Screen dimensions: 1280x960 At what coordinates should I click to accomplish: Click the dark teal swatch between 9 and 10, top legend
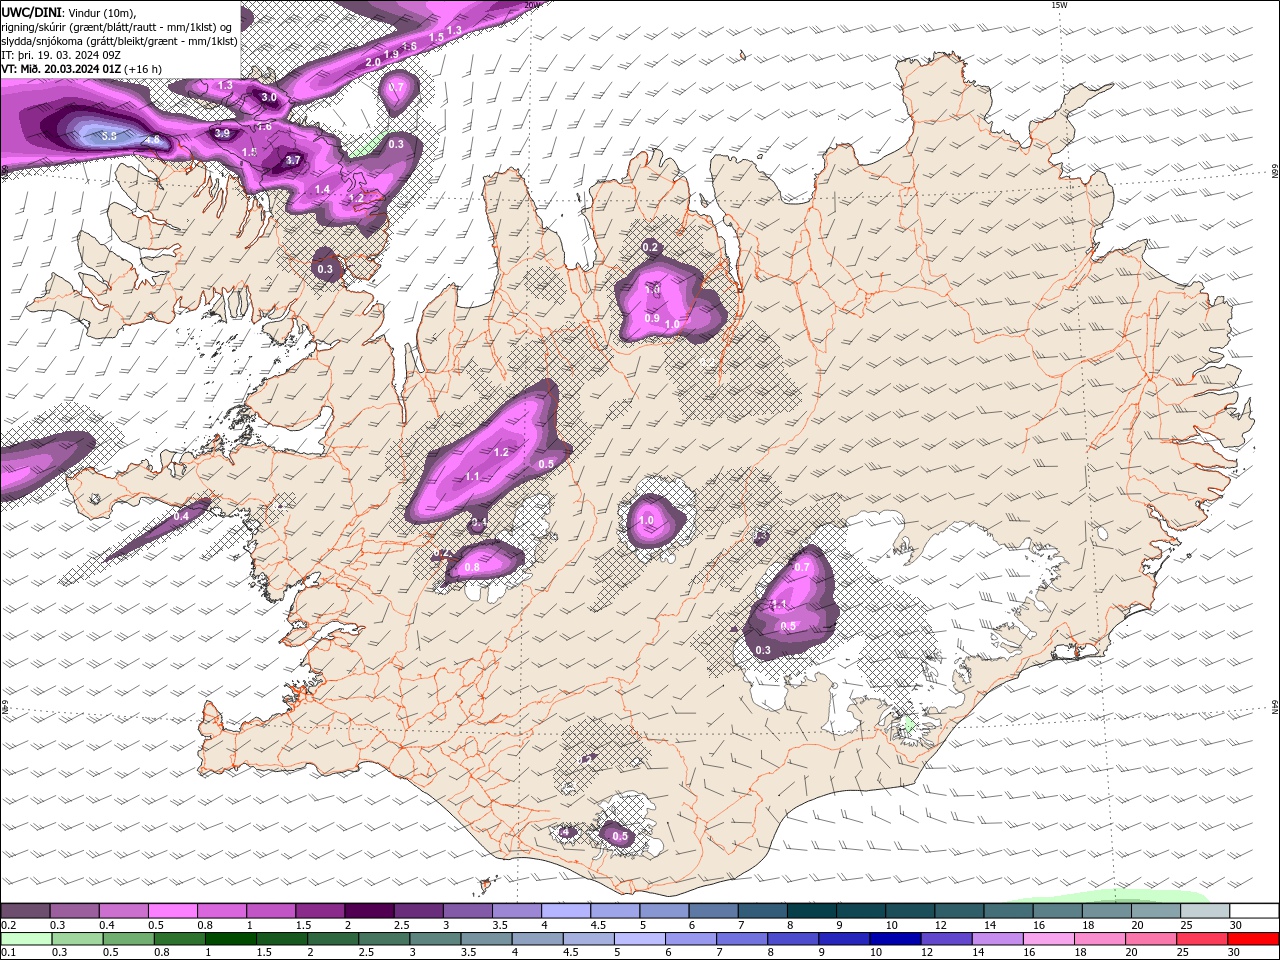(860, 911)
